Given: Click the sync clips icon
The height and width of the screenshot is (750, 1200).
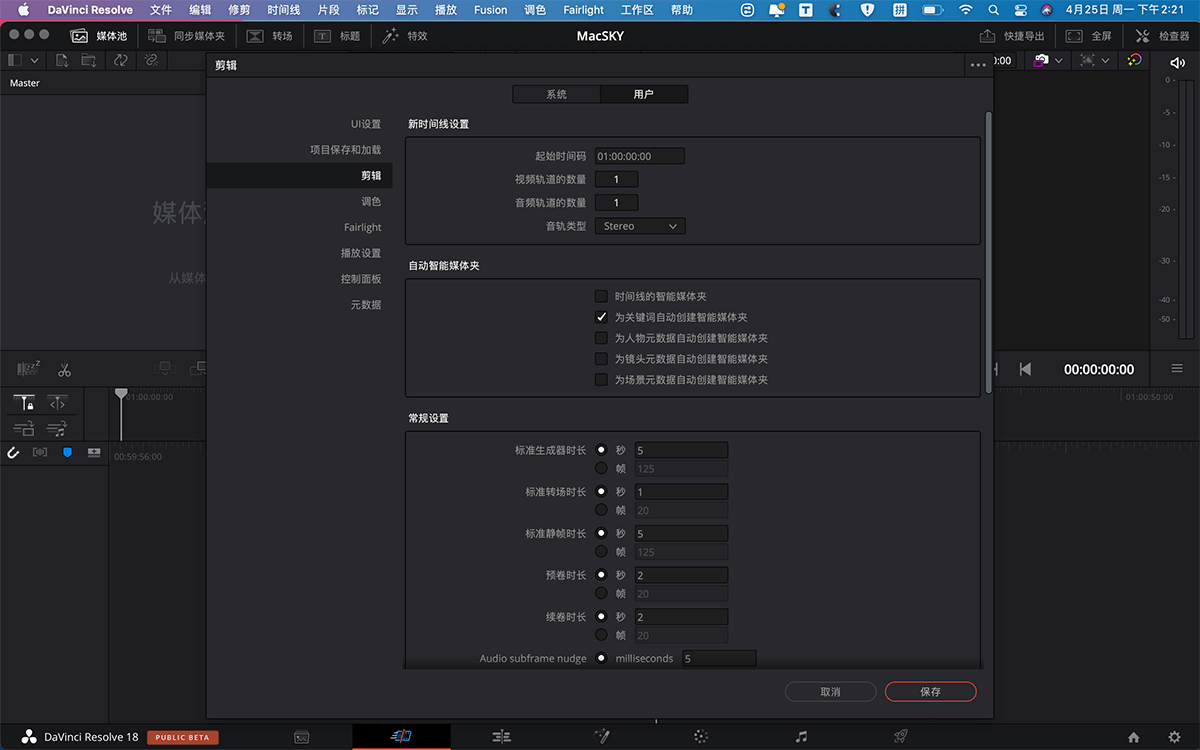Looking at the screenshot, I should click(121, 60).
